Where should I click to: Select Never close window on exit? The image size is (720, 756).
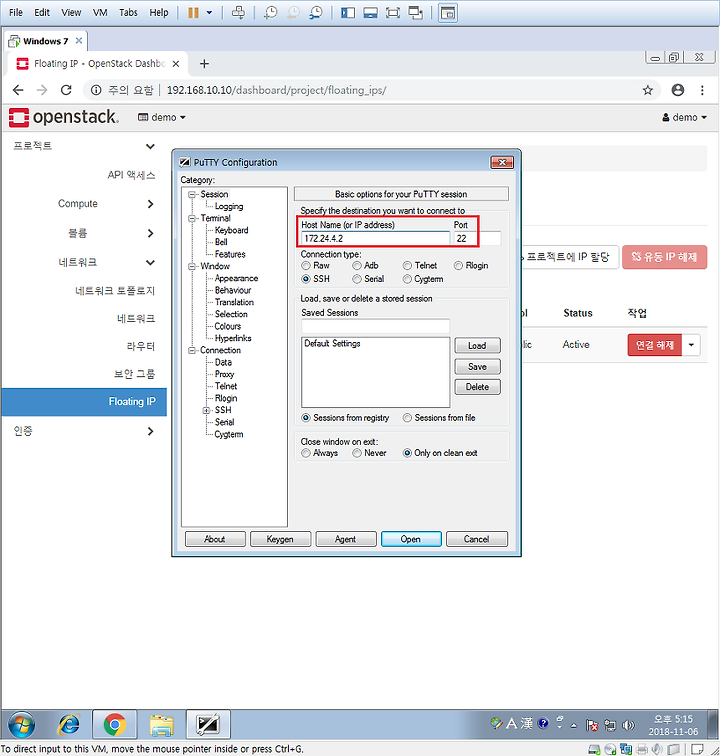[x=369, y=453]
